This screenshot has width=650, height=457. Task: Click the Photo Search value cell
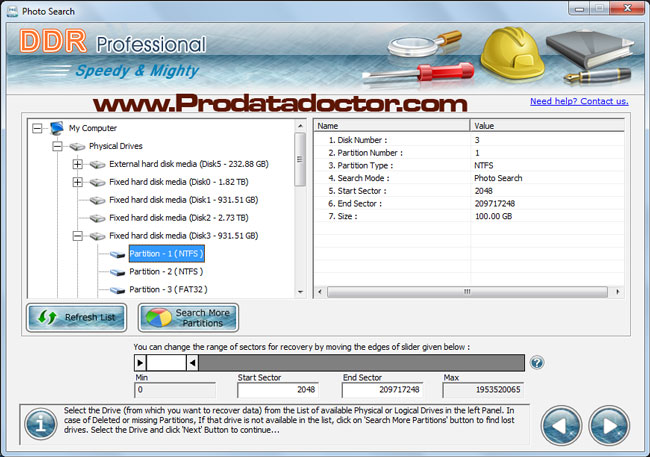tap(498, 178)
